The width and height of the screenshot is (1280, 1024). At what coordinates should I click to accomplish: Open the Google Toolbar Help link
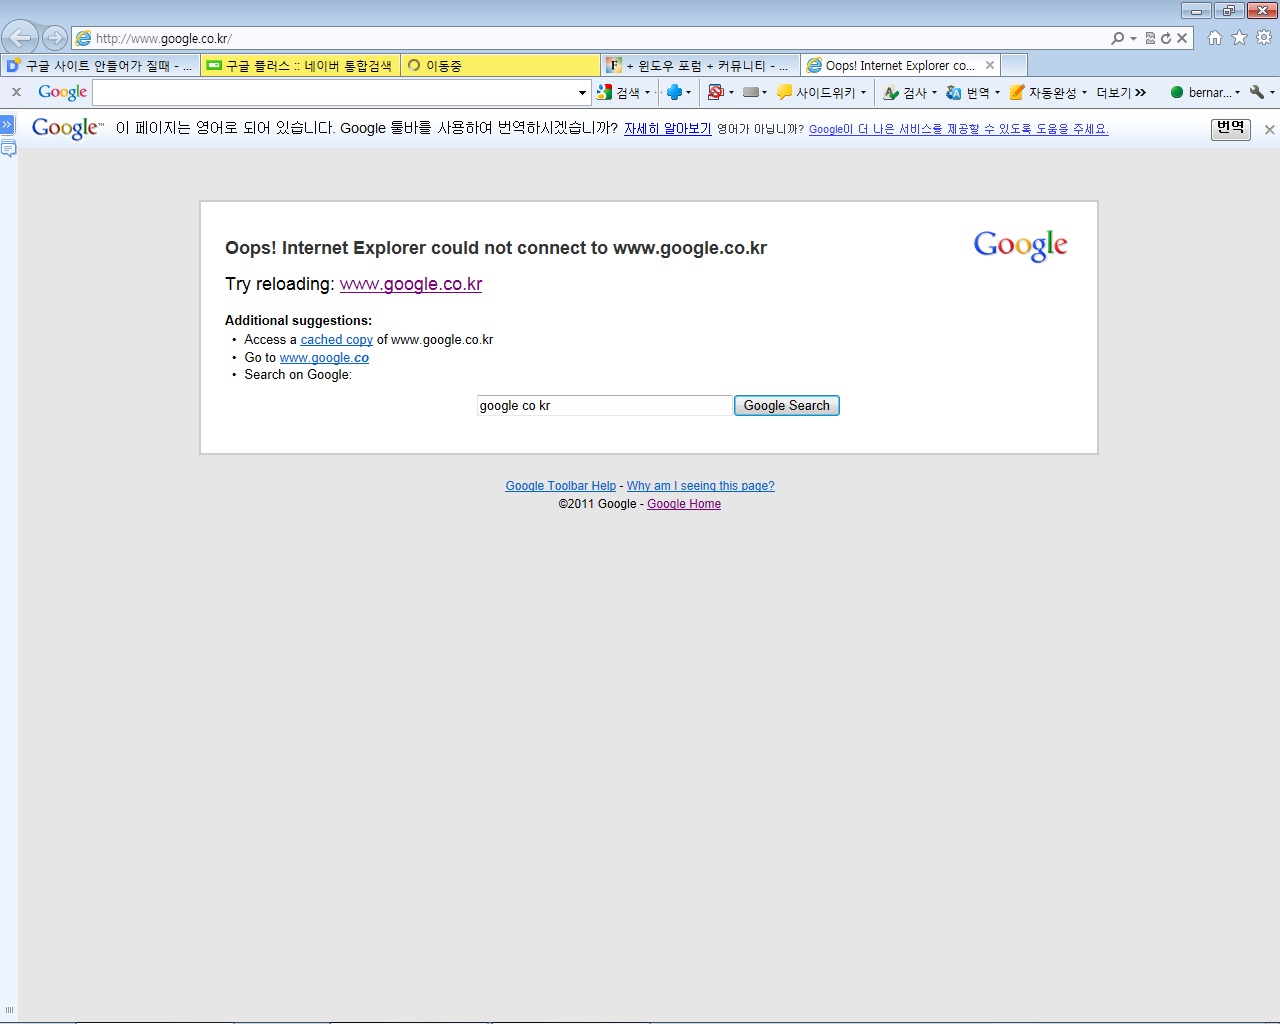560,486
